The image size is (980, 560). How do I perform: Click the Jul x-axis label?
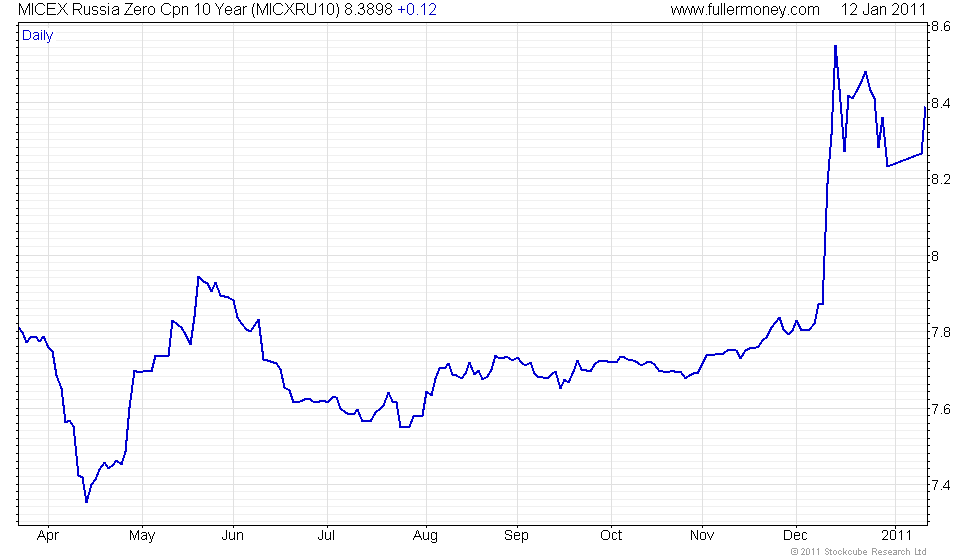pos(326,536)
